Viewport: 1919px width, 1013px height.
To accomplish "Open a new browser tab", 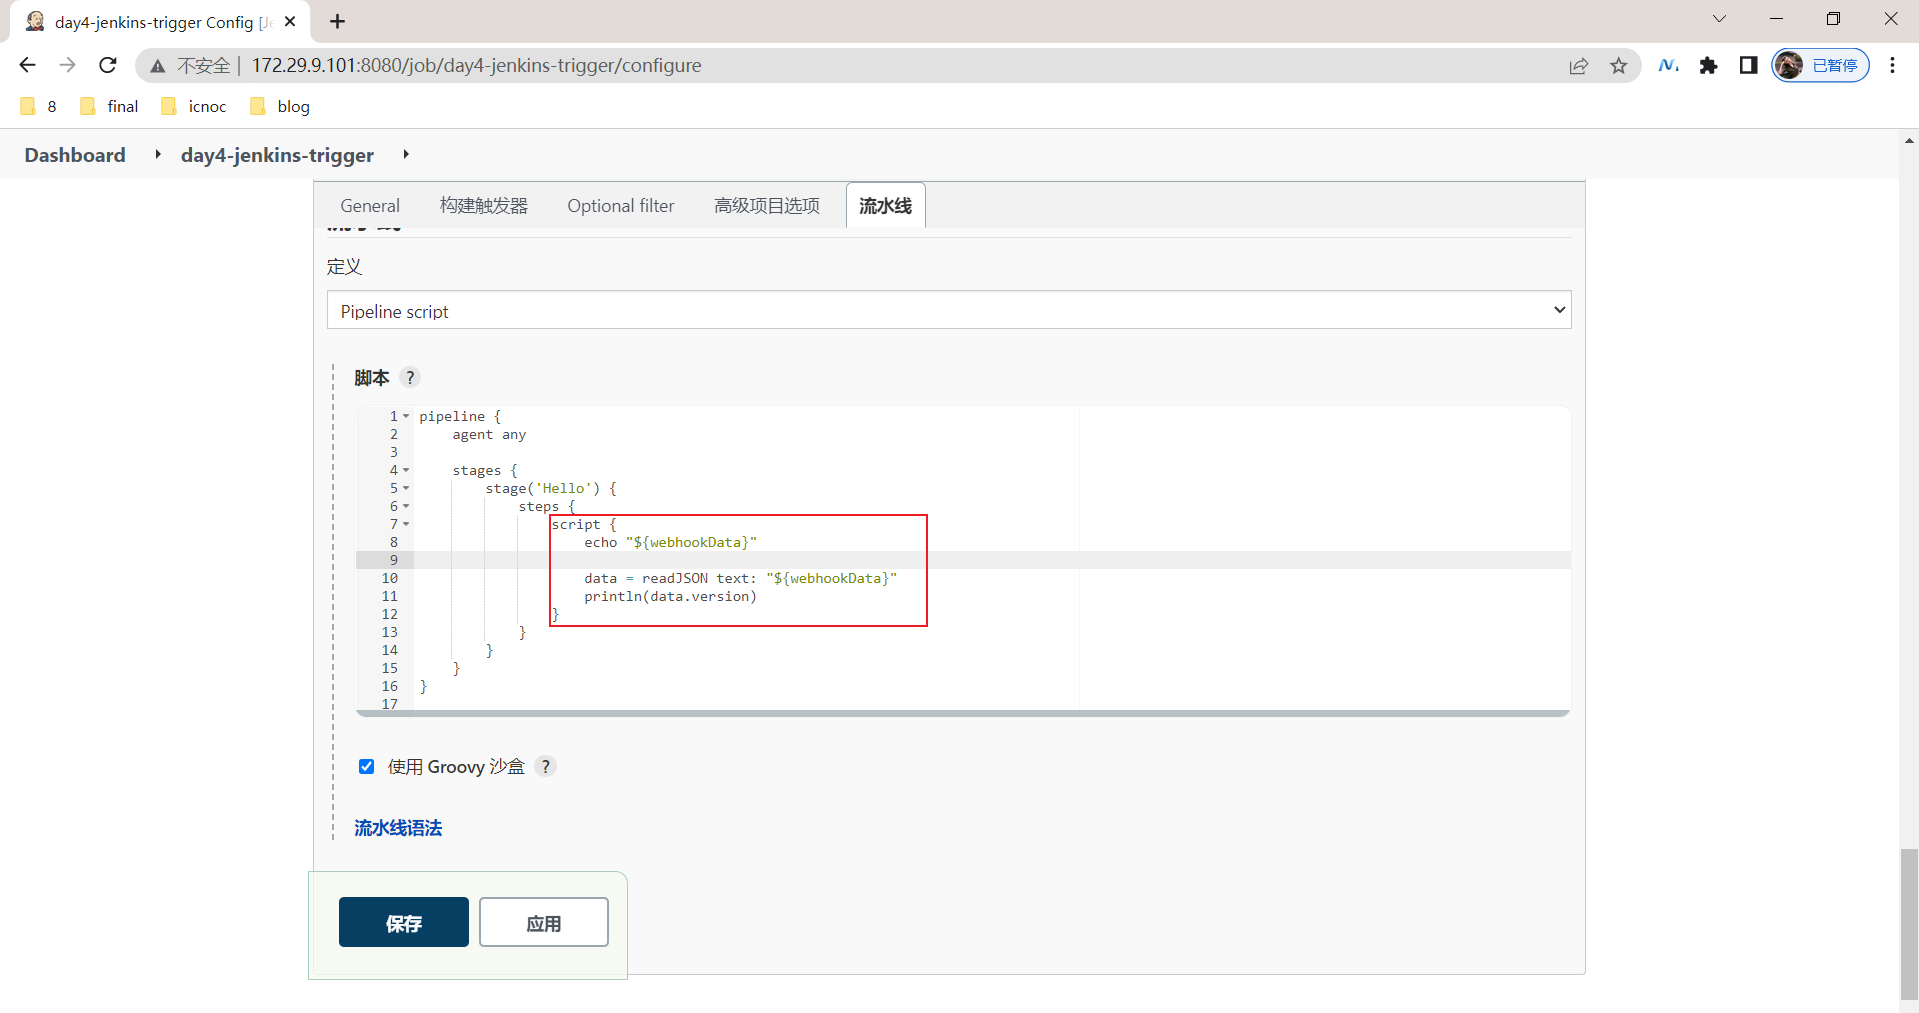I will pos(337,21).
